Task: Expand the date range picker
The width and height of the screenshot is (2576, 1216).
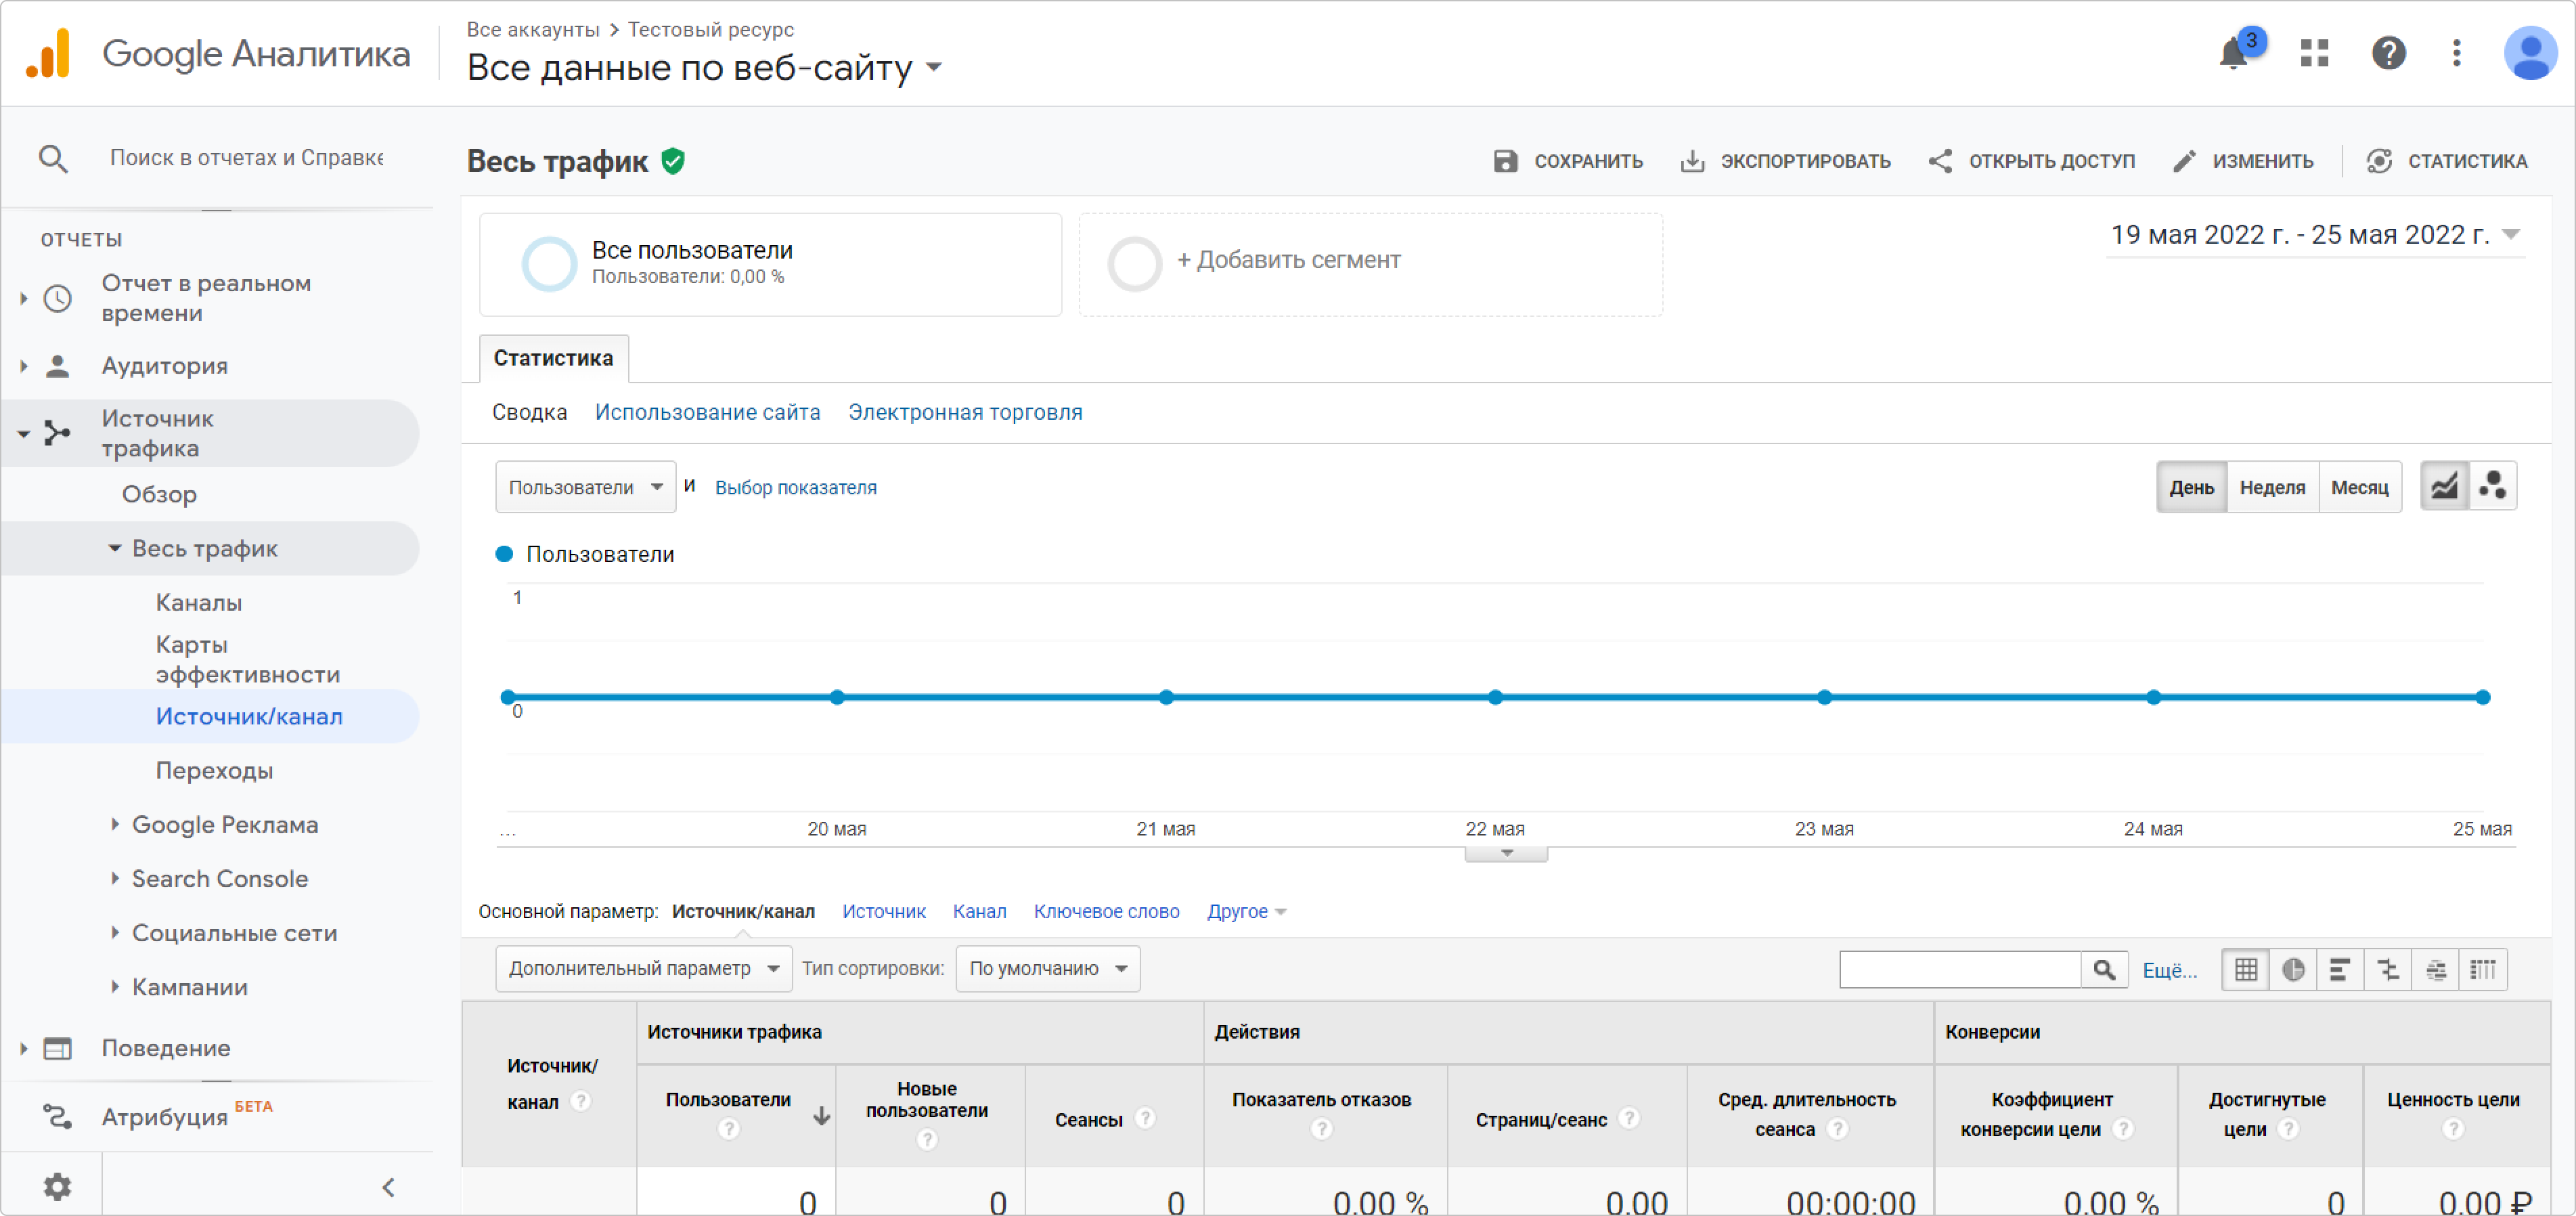Action: 2314,235
